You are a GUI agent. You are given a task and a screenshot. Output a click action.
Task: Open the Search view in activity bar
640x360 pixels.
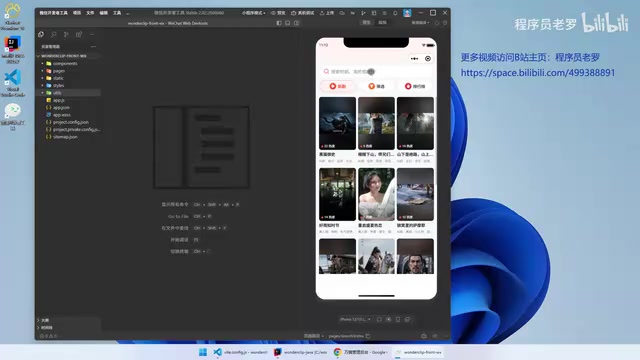click(53, 34)
